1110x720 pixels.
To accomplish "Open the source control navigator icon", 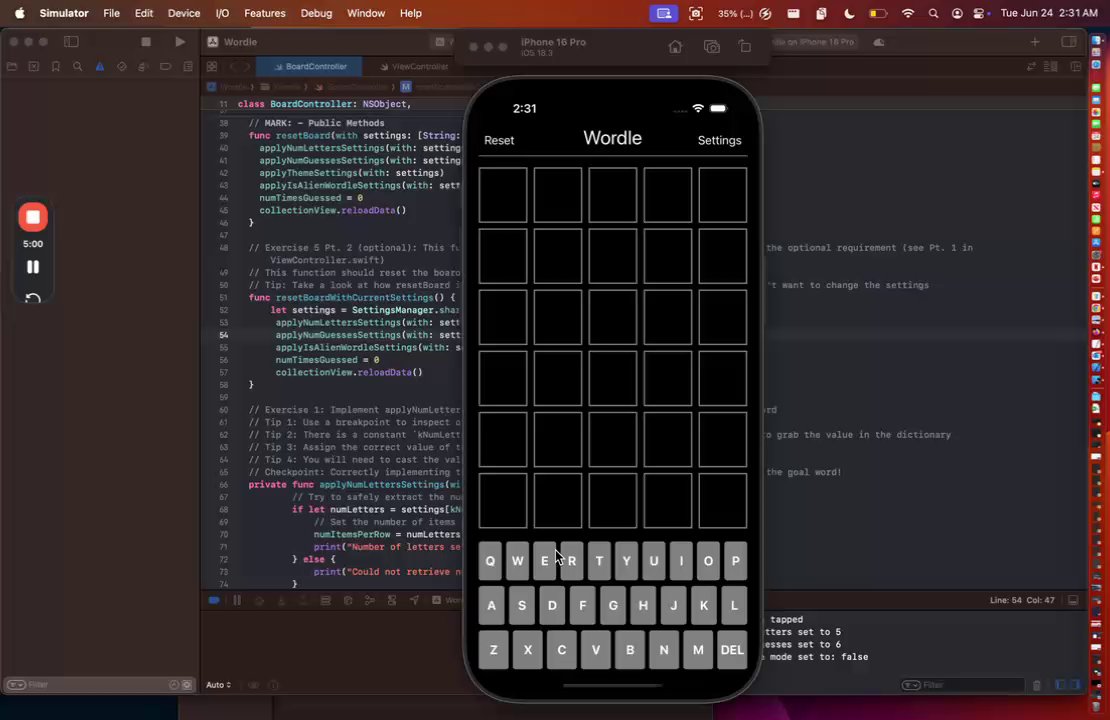I will pyautogui.click(x=34, y=67).
